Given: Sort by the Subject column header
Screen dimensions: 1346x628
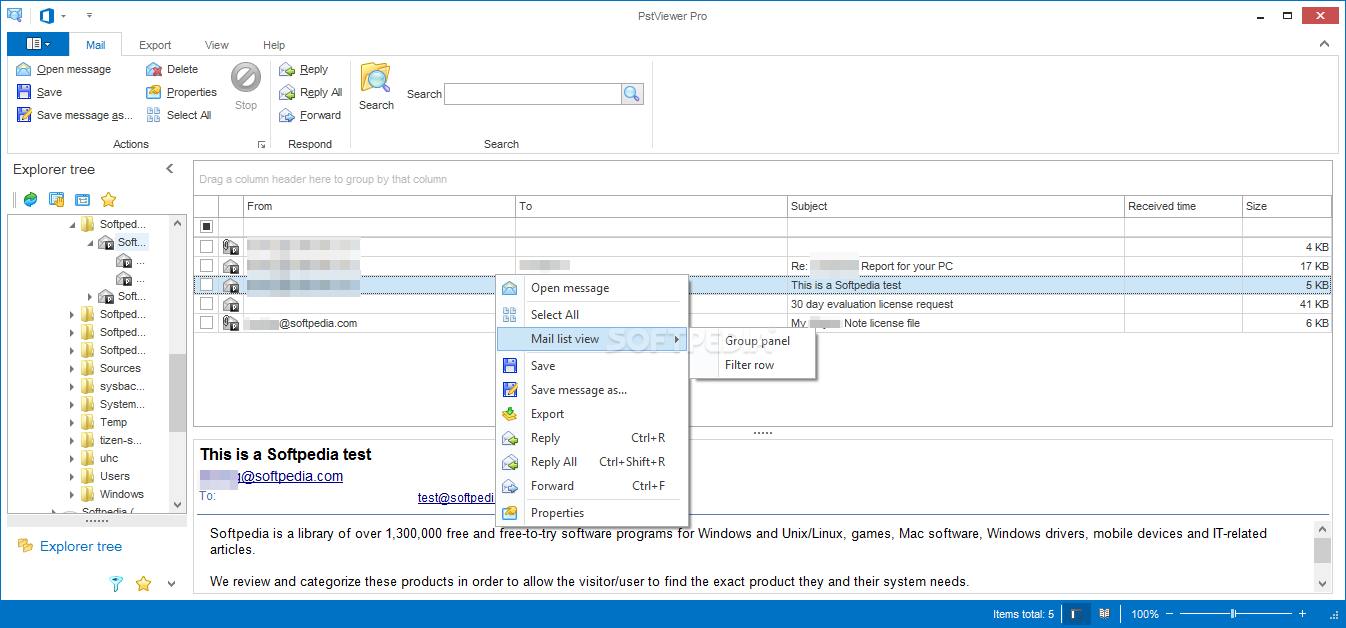Looking at the screenshot, I should [x=956, y=206].
